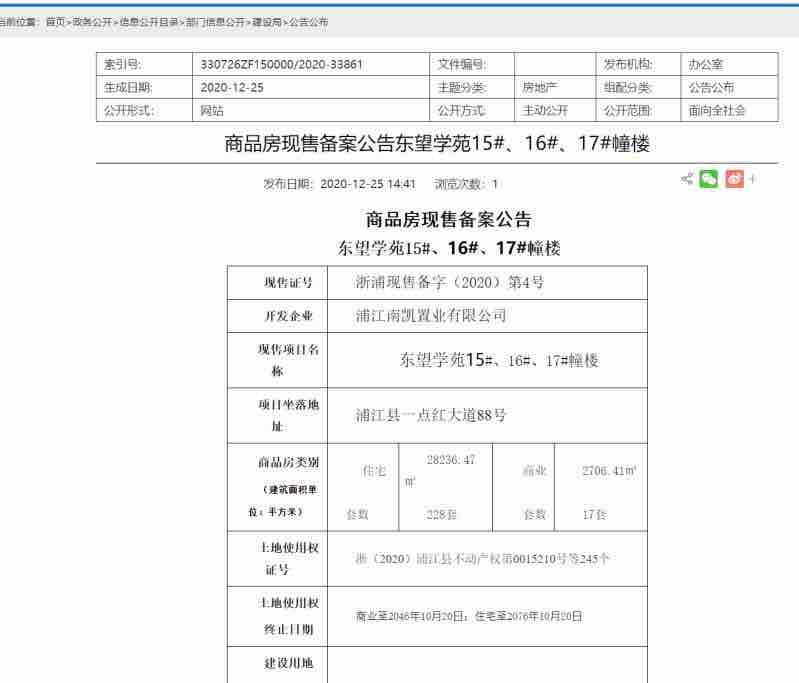The image size is (799, 683).
Task: Click the publish date 2020-12-25 14:41
Action: 367,183
